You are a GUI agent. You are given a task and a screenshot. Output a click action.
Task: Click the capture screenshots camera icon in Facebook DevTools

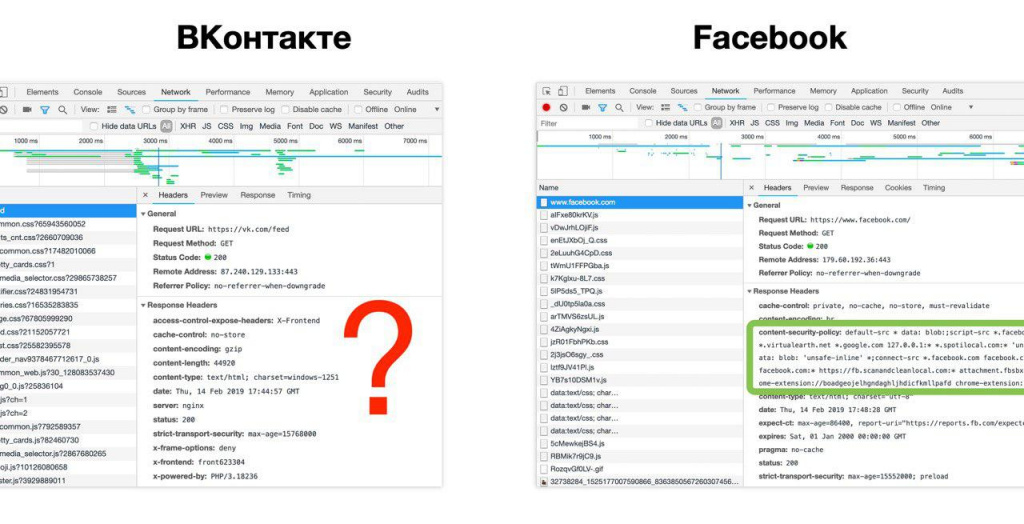point(586,107)
